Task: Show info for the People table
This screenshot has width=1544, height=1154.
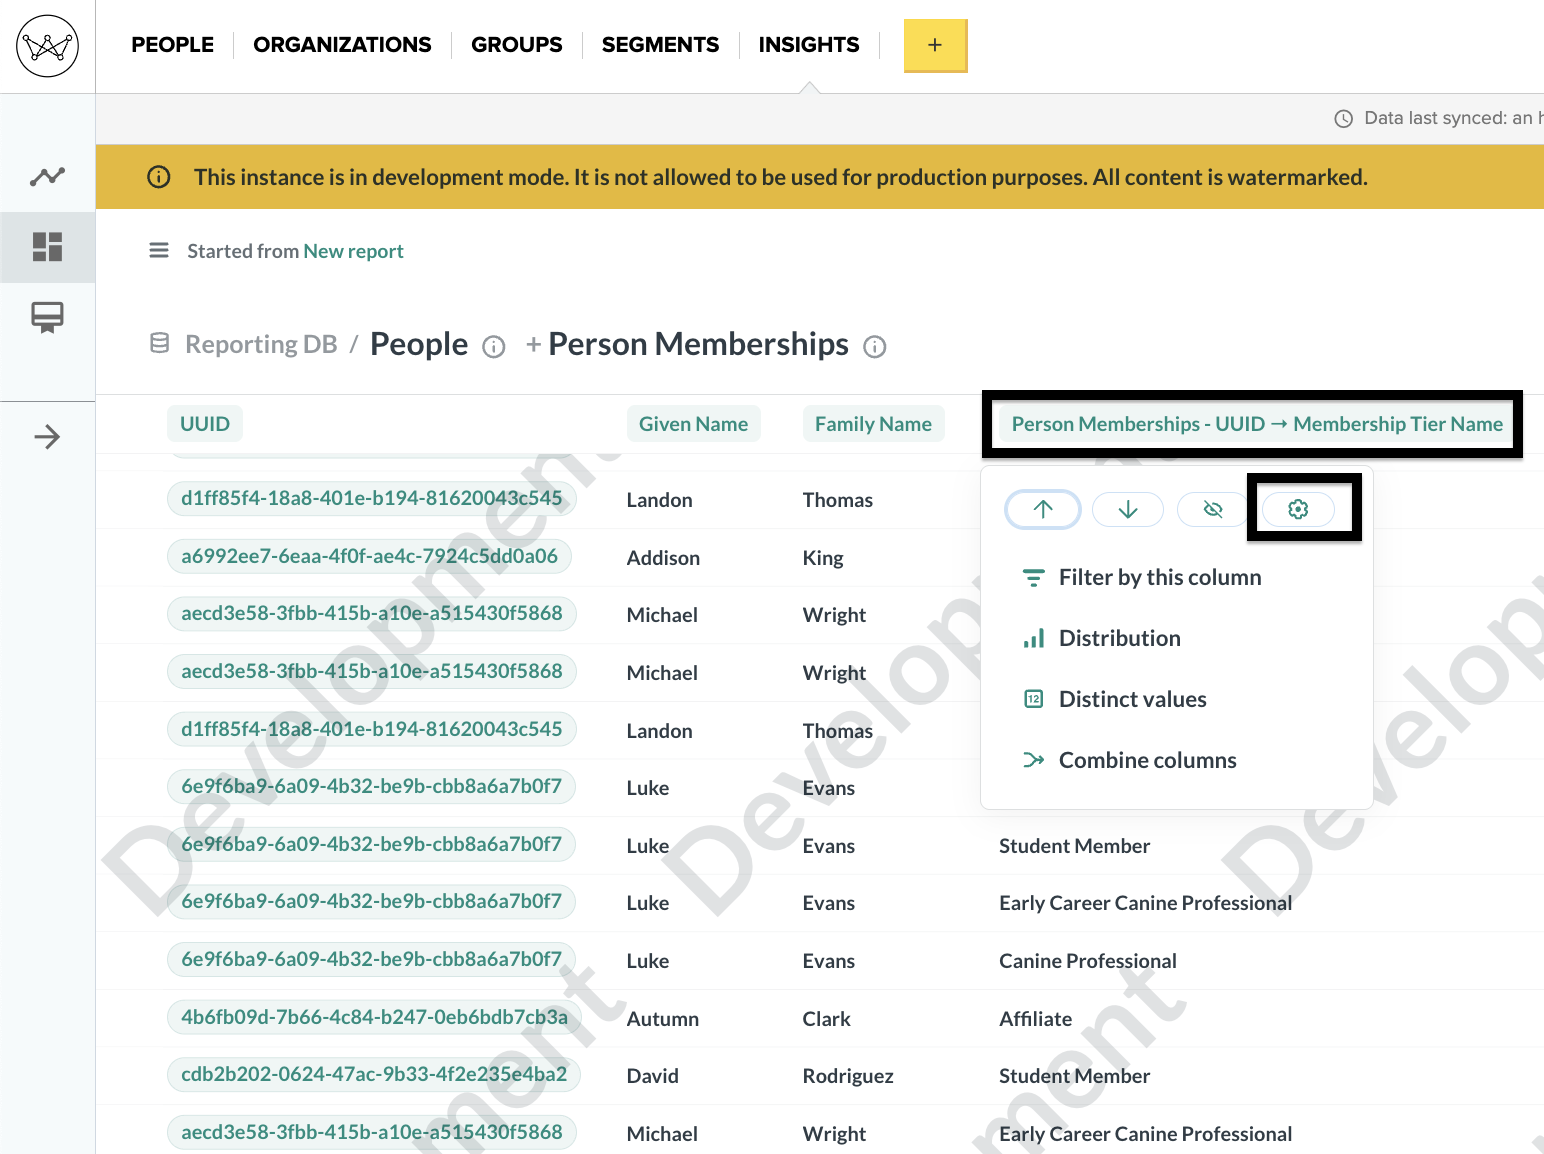Action: [x=493, y=346]
